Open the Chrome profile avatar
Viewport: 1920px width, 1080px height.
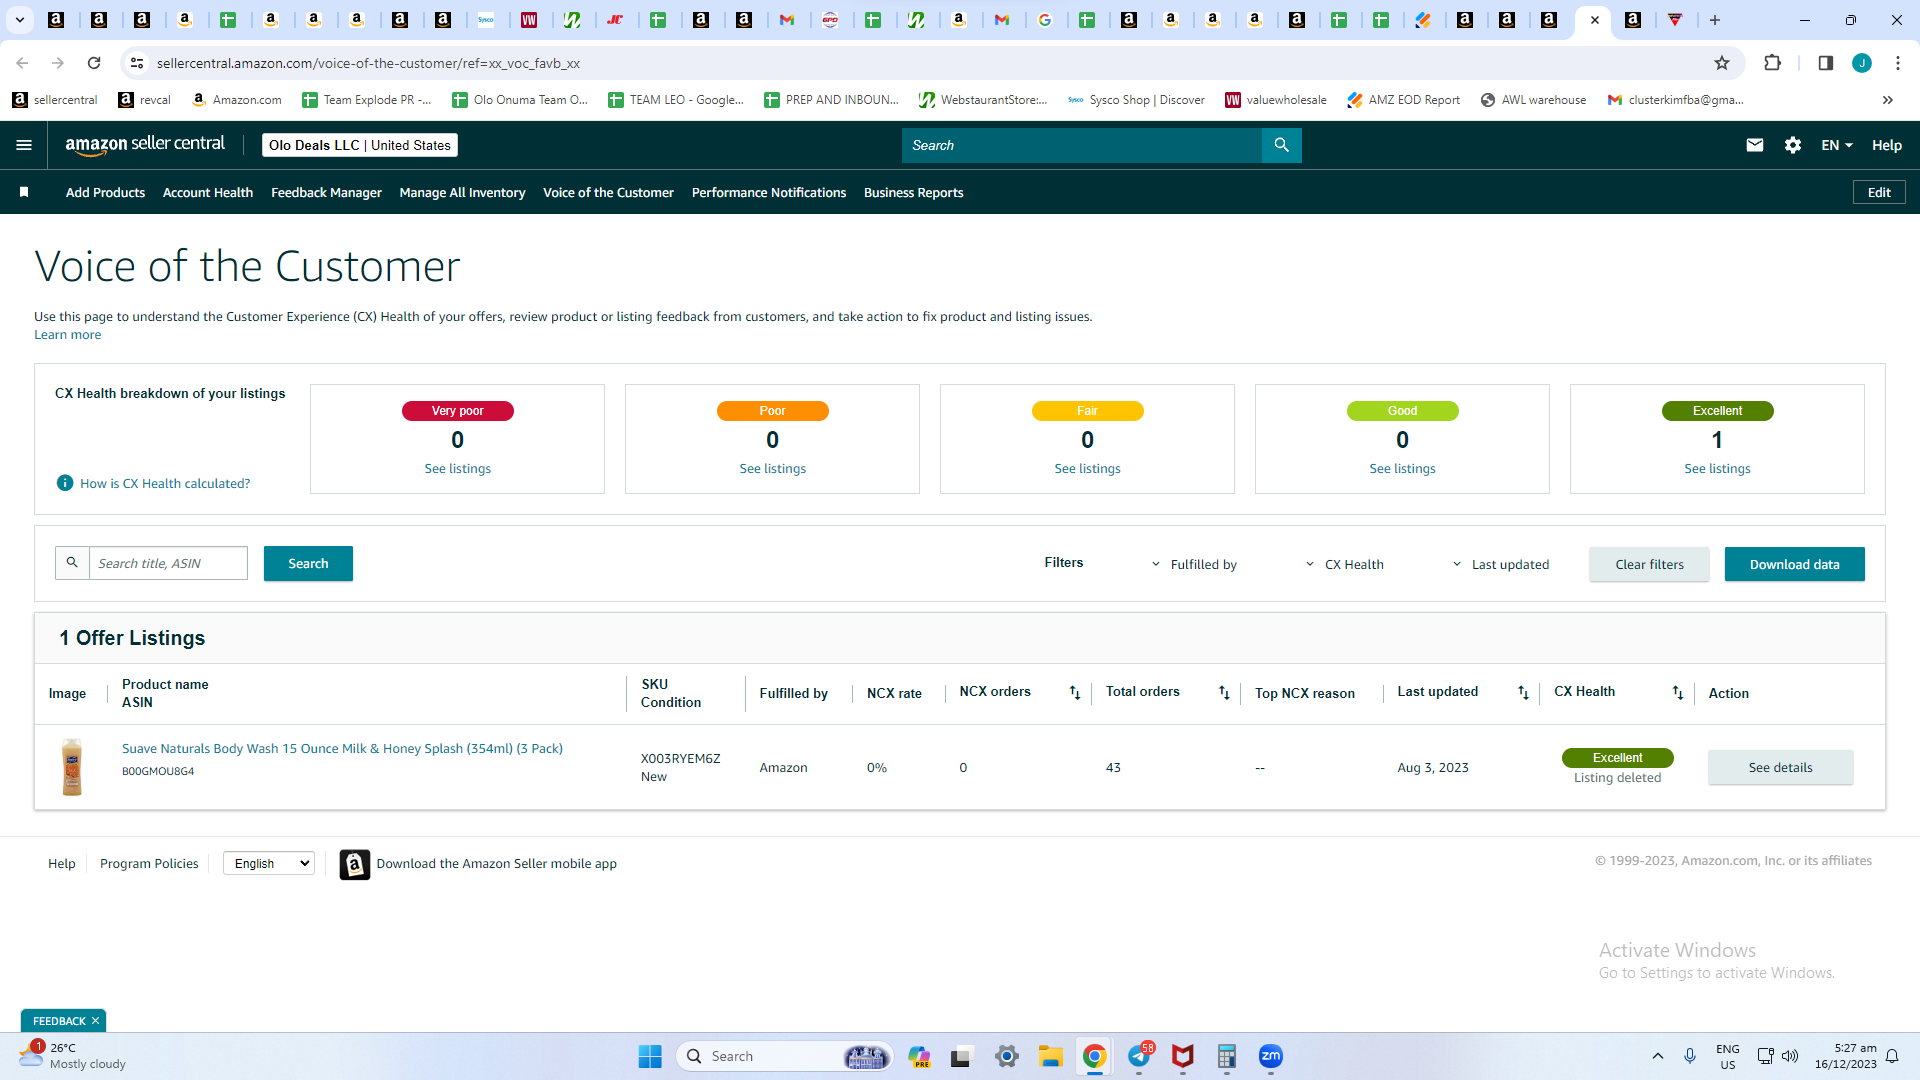[1862, 63]
